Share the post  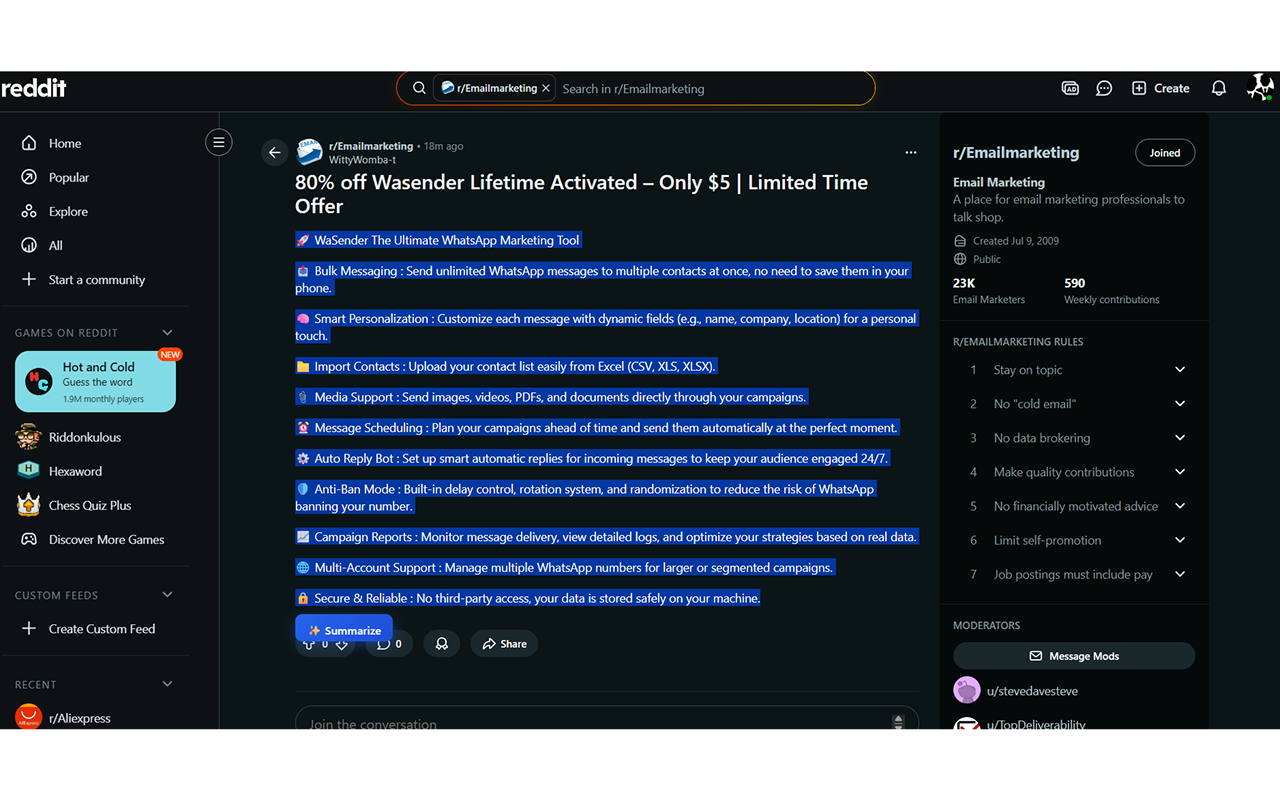[x=504, y=644]
